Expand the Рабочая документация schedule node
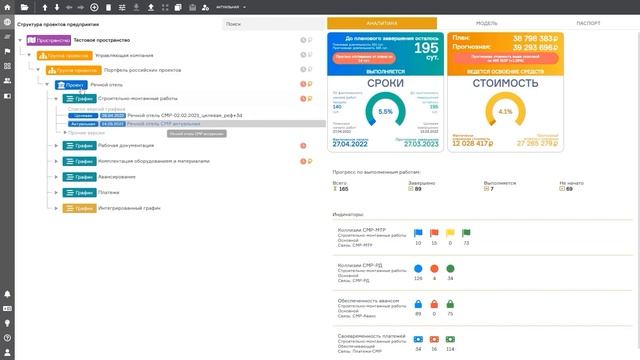The image size is (640, 360). point(56,145)
